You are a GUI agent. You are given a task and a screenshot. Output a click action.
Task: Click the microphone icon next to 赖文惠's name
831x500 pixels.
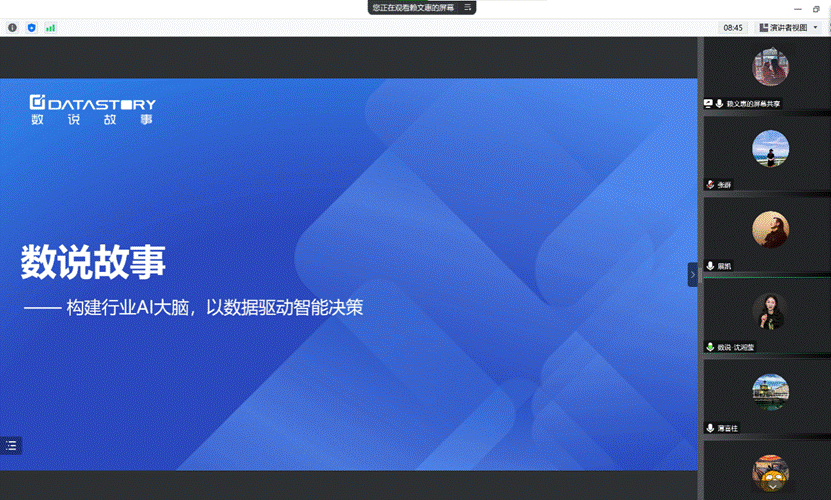(720, 103)
